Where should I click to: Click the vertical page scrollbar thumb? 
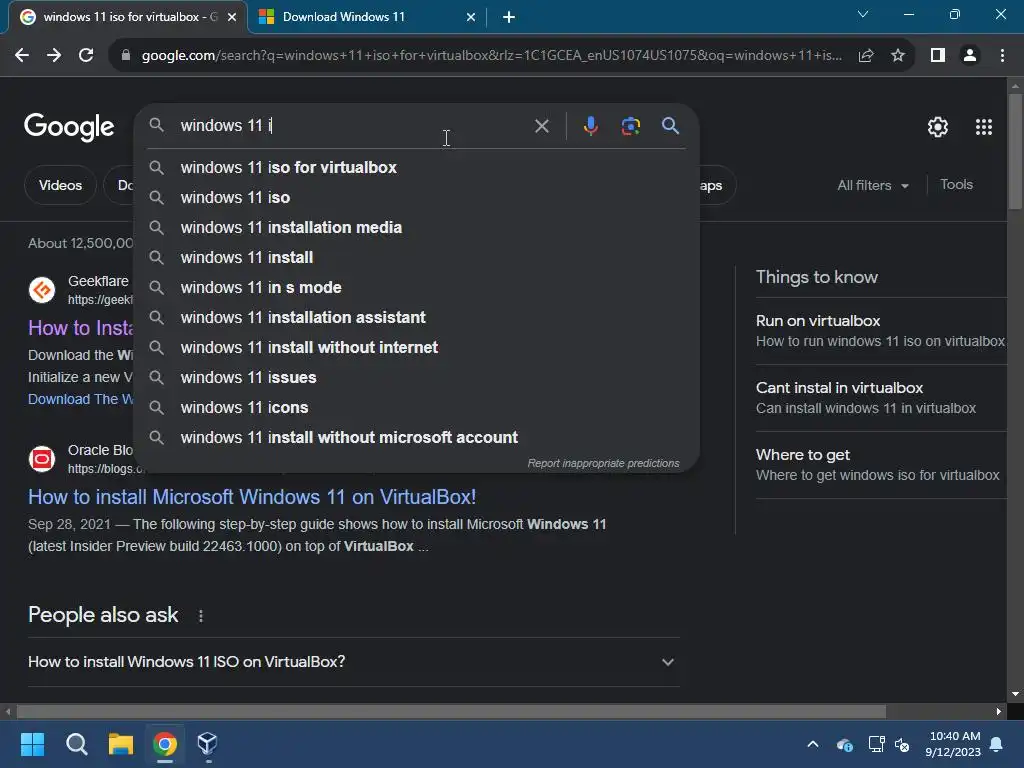point(1015,152)
